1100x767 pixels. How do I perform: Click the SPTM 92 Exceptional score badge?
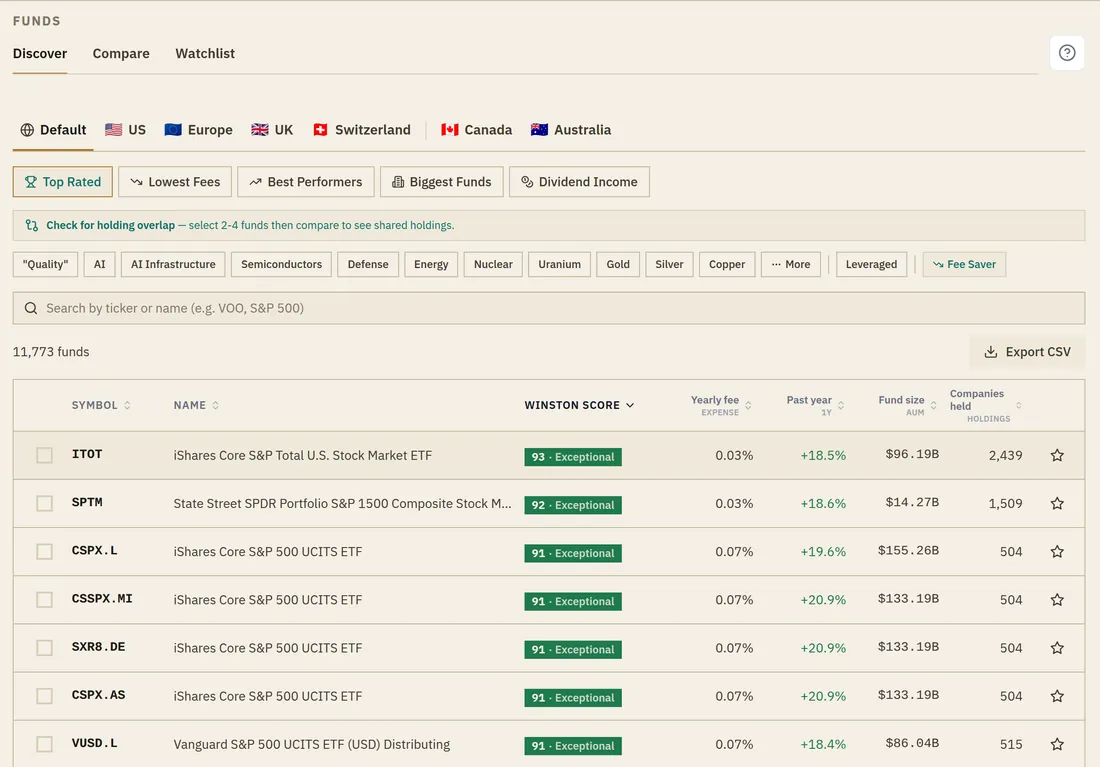tap(572, 505)
